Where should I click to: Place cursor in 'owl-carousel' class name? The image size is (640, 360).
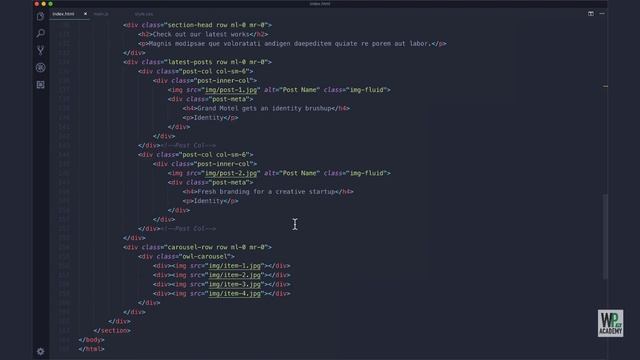205,256
